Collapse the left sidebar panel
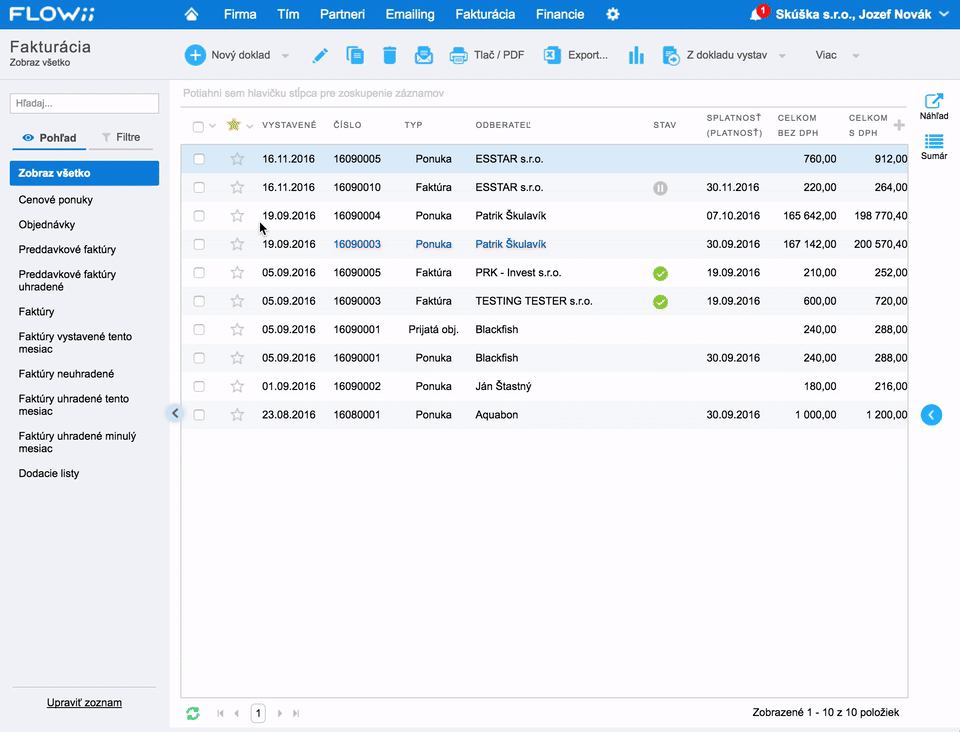 (174, 413)
